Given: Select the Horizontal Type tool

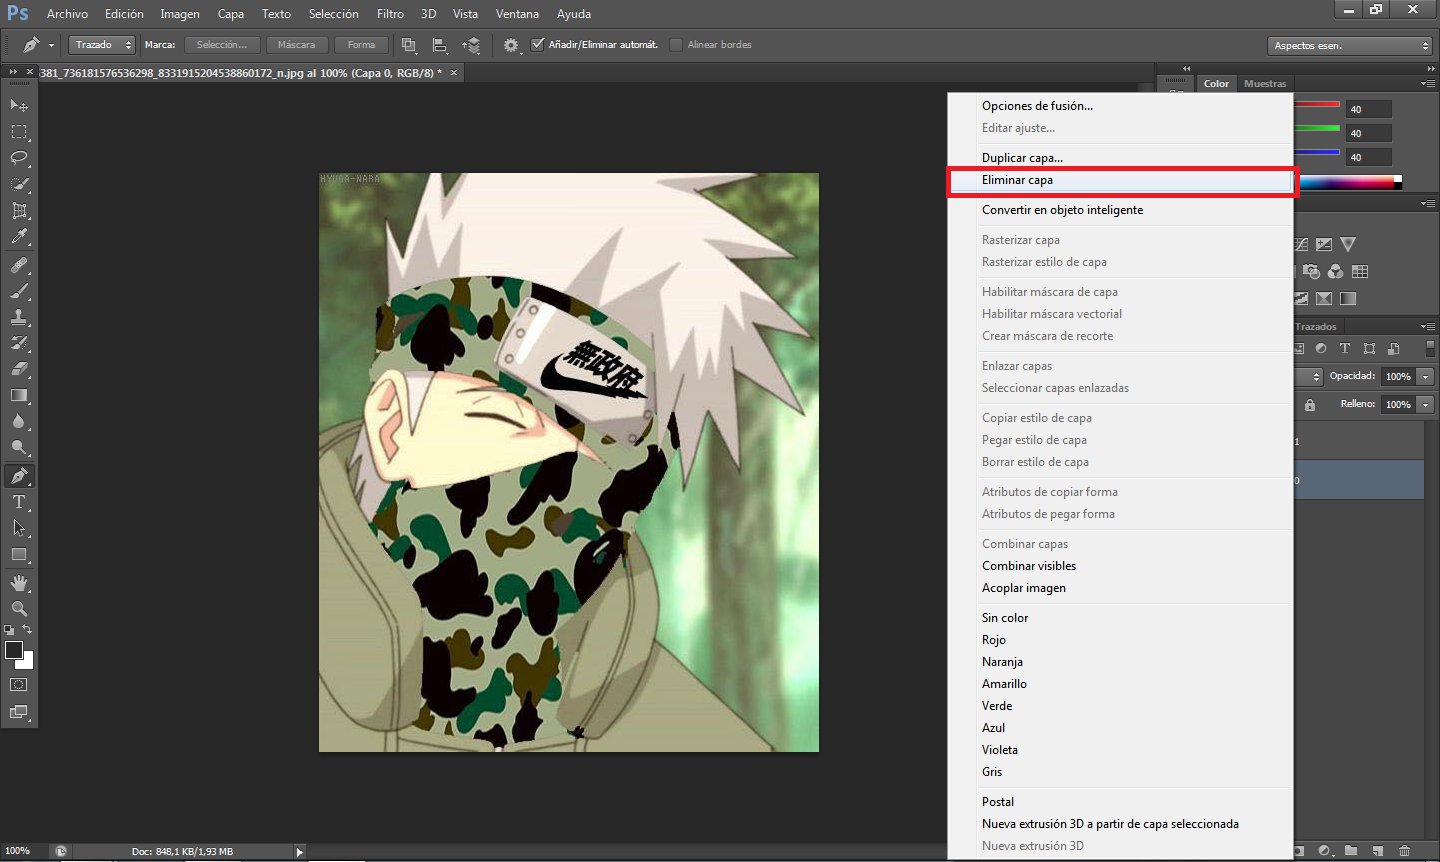Looking at the screenshot, I should coord(19,502).
